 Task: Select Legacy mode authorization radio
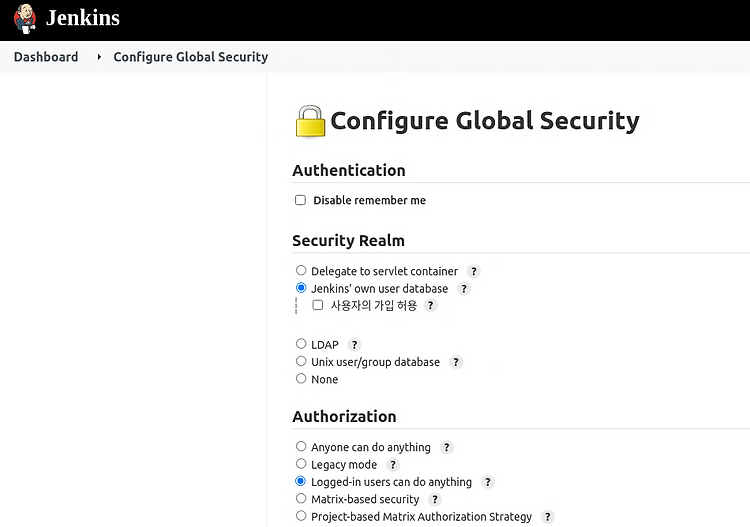pyautogui.click(x=301, y=463)
